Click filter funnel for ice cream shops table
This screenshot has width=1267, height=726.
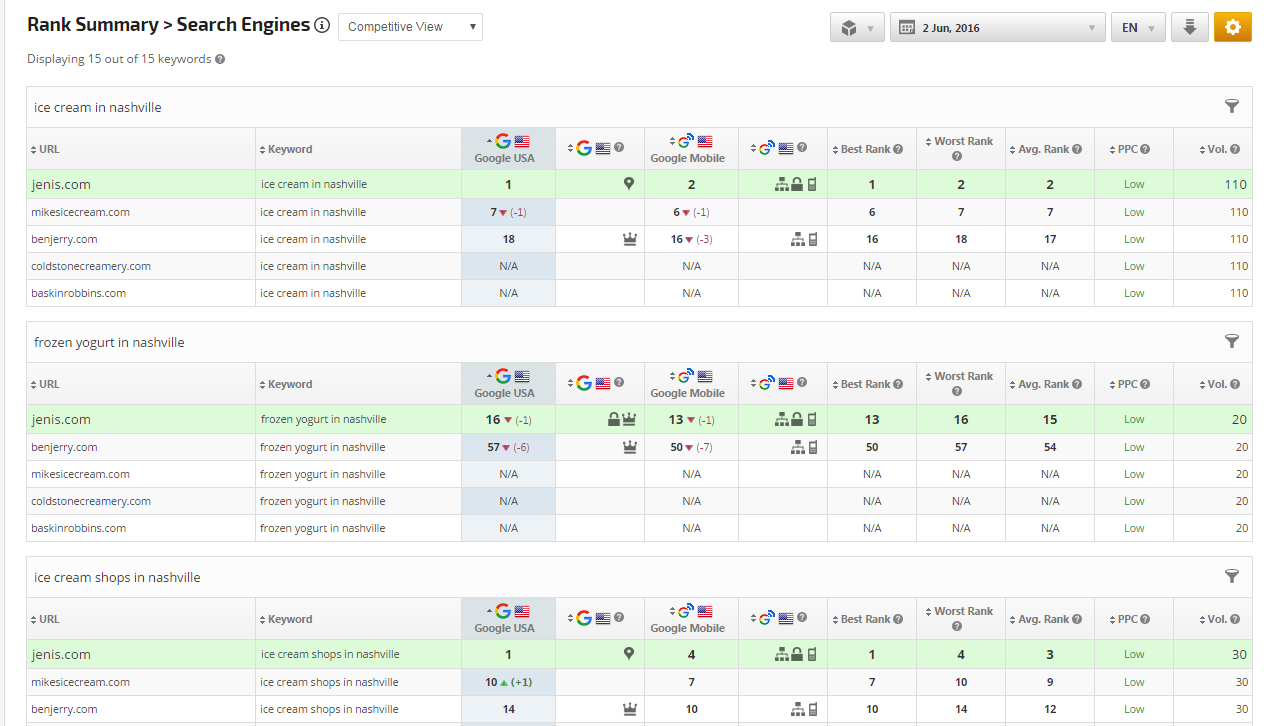[x=1232, y=577]
